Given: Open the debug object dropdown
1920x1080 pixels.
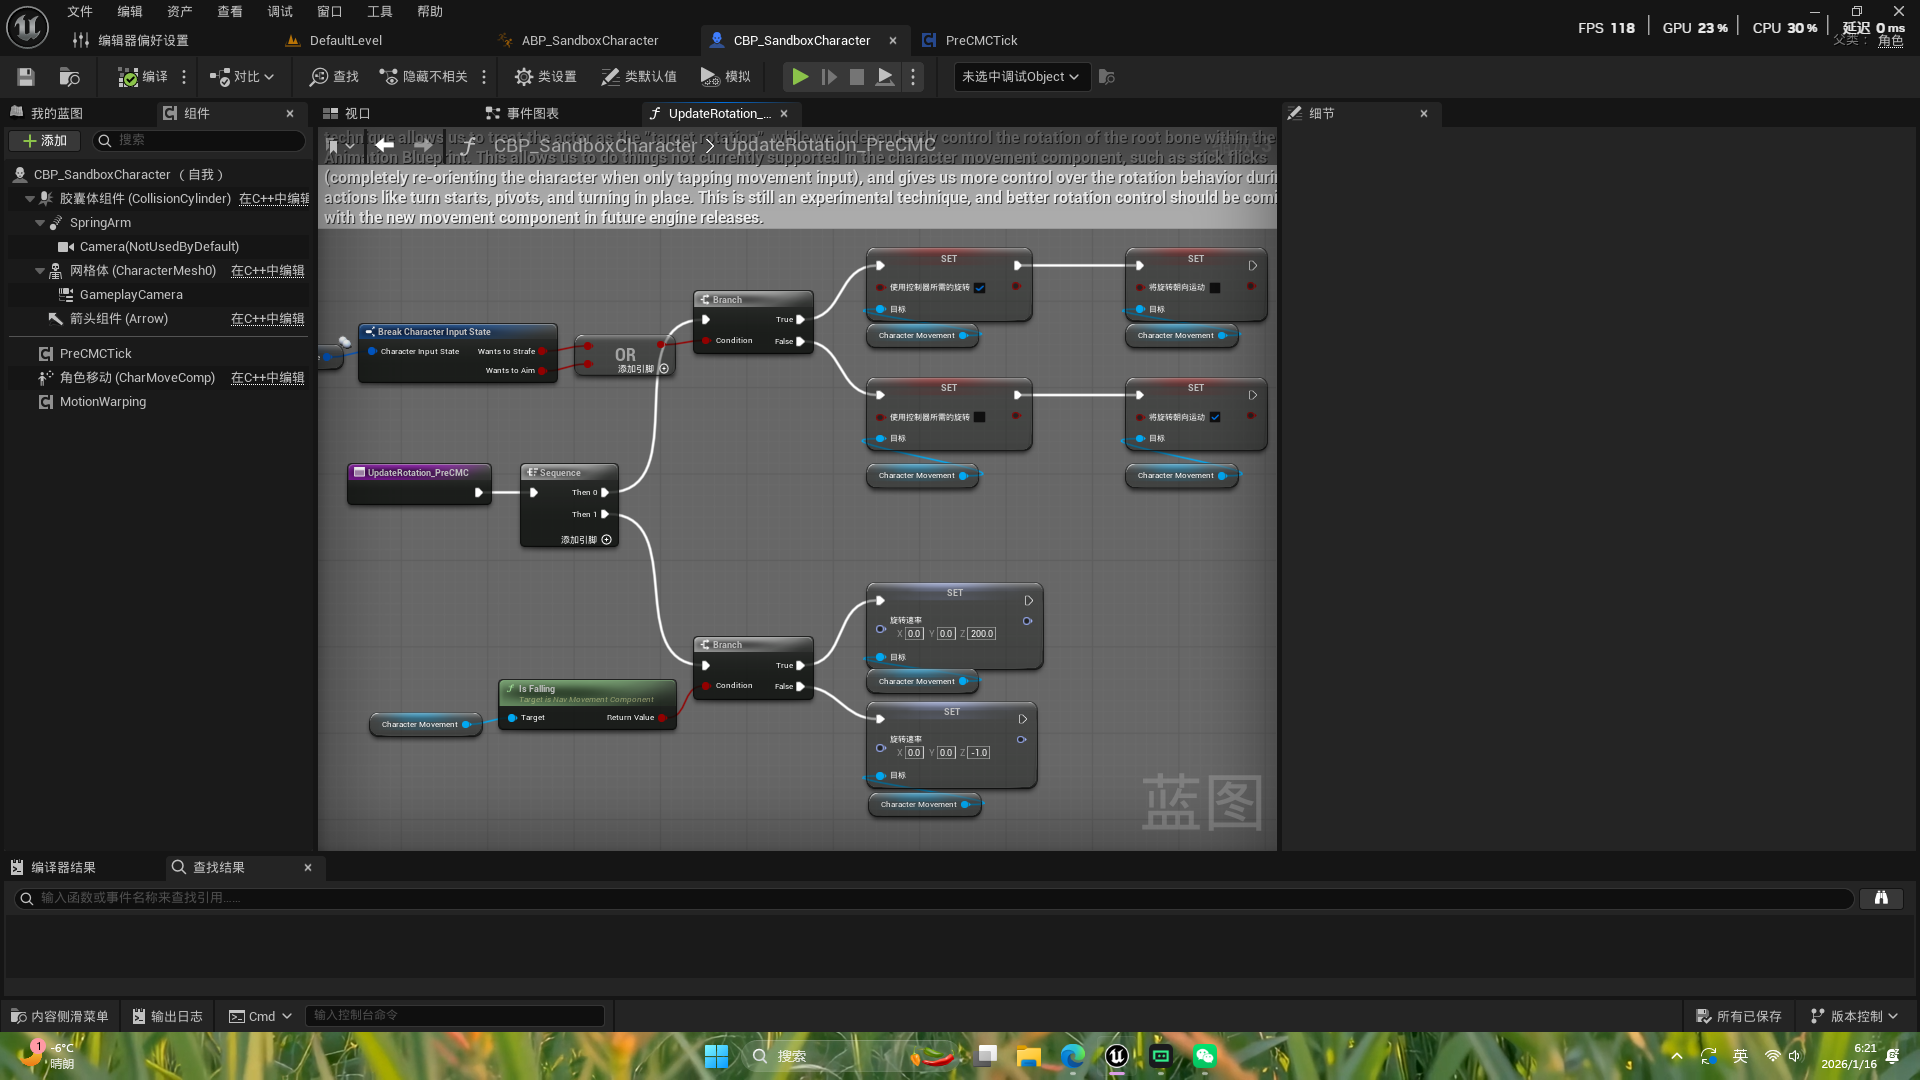Looking at the screenshot, I should 1020,77.
